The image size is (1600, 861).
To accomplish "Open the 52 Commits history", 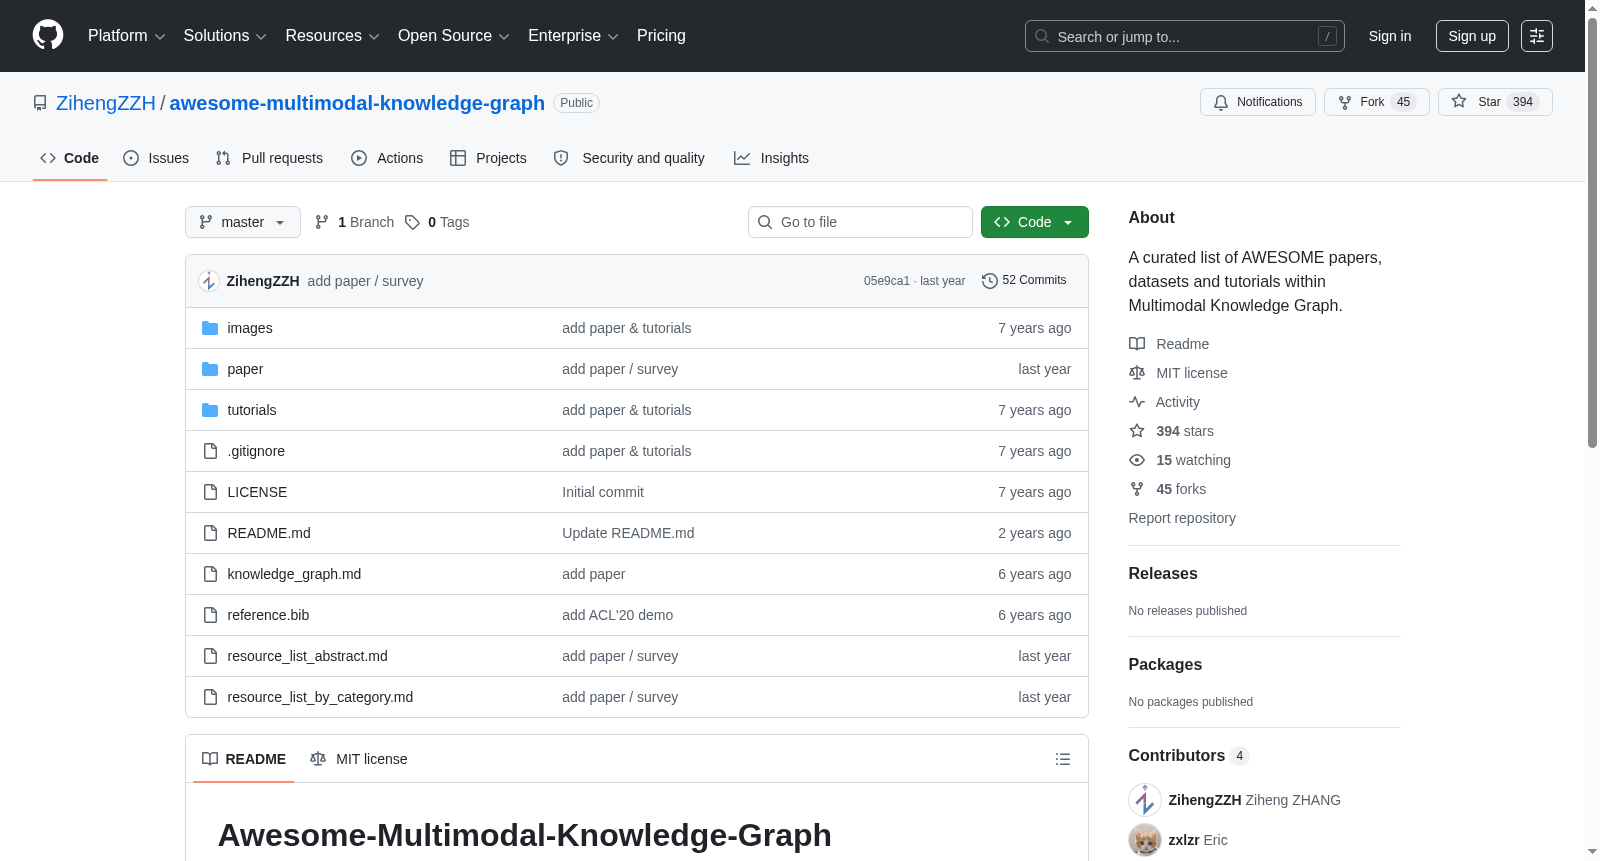I will click(1024, 280).
